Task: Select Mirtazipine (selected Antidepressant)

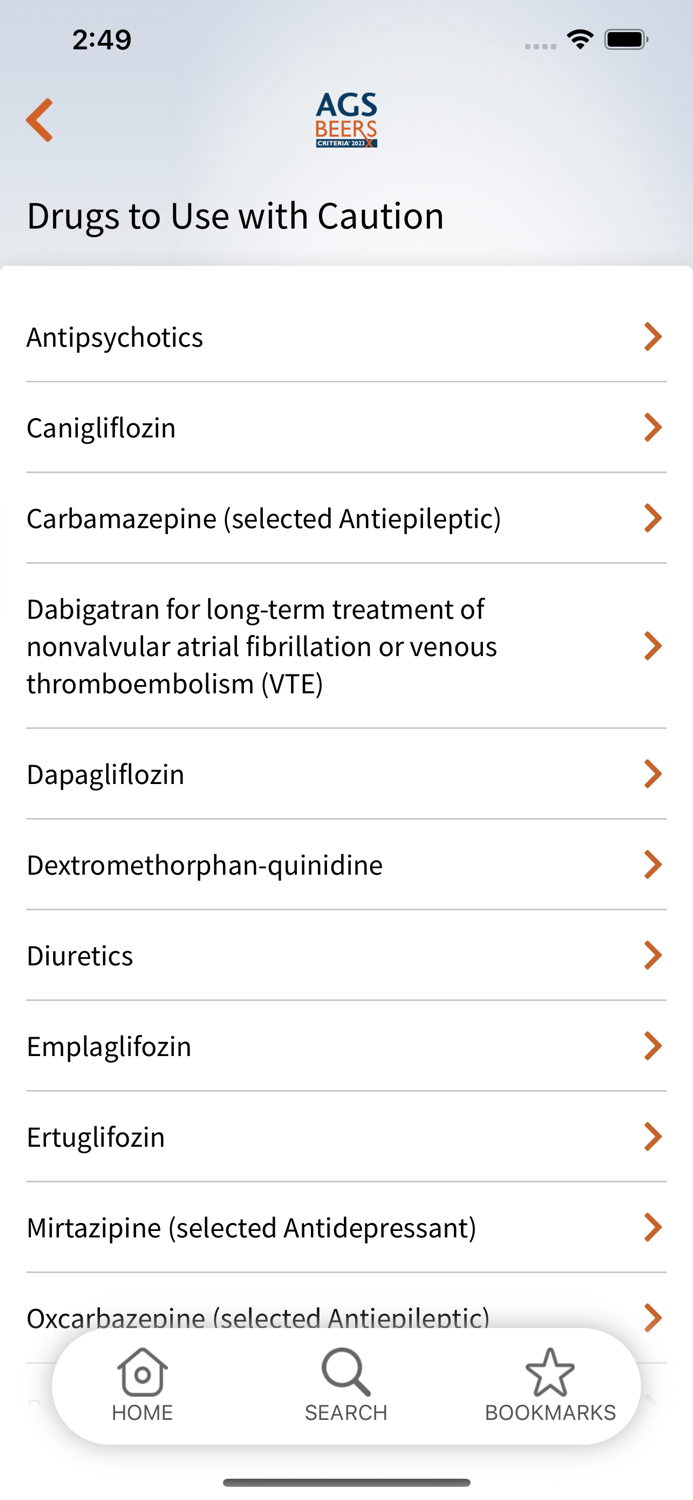Action: [x=251, y=1227]
